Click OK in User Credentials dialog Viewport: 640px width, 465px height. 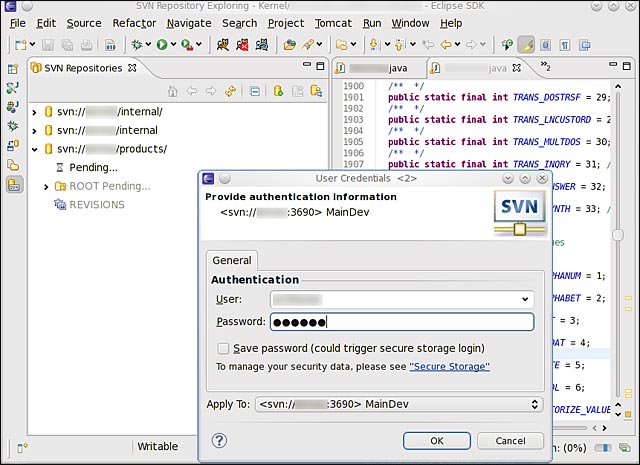[x=437, y=441]
